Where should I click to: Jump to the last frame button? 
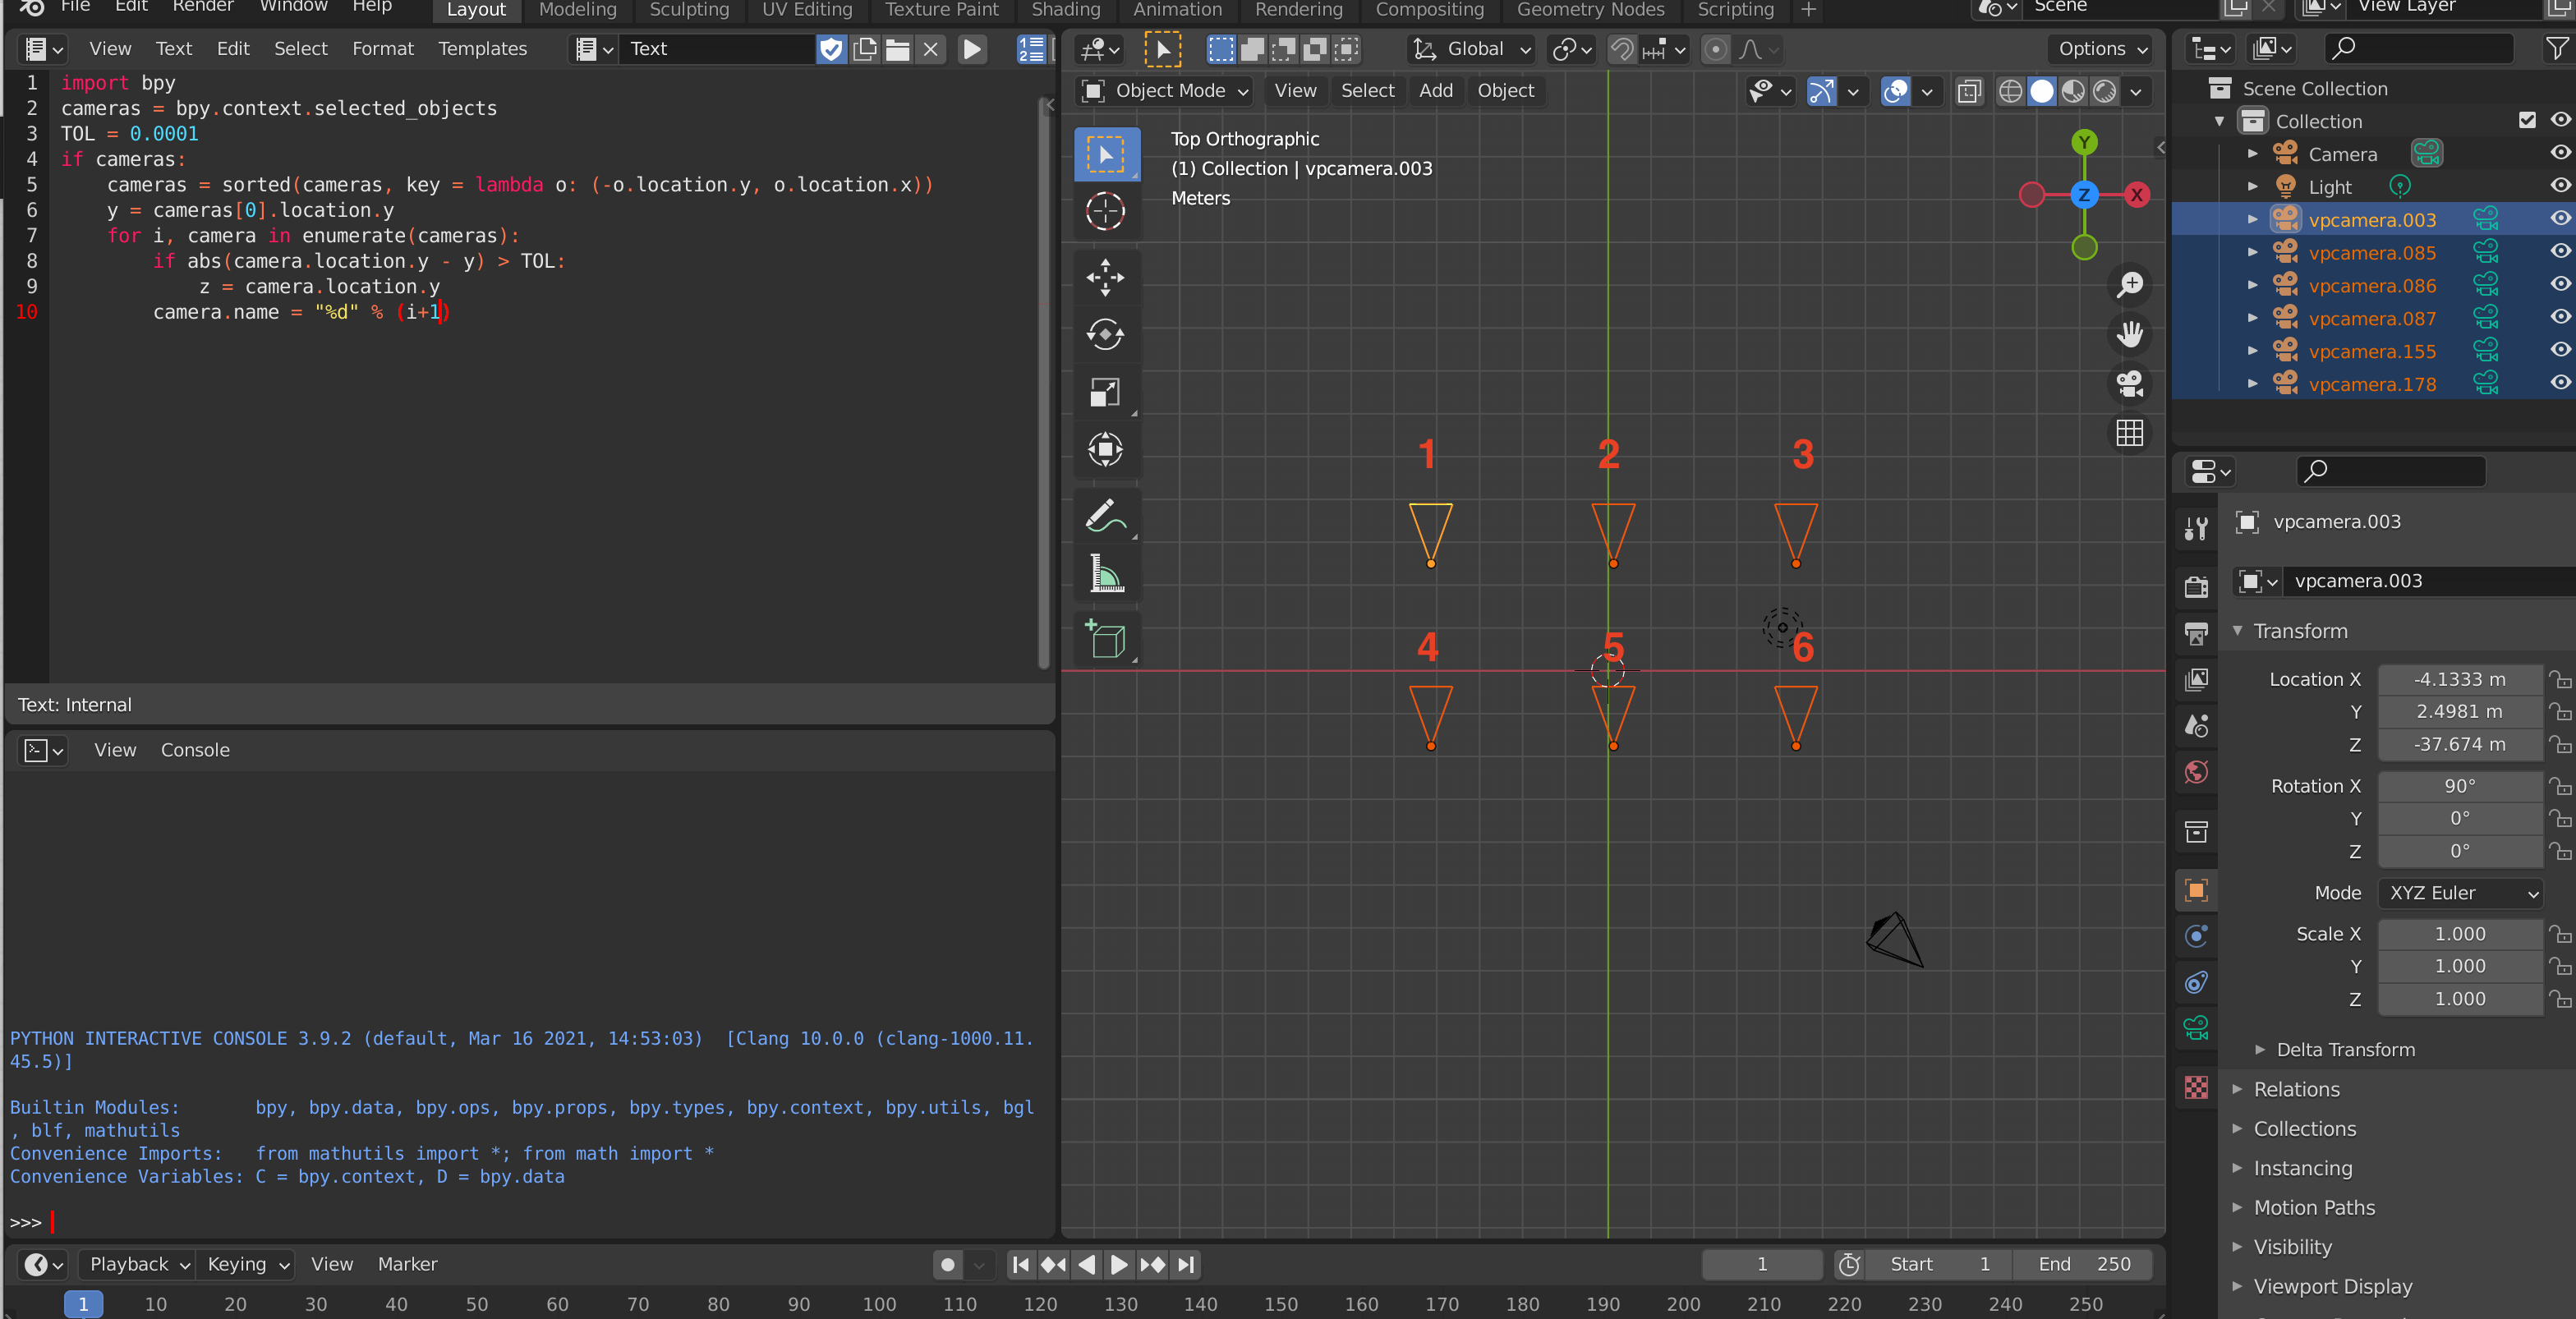tap(1186, 1265)
